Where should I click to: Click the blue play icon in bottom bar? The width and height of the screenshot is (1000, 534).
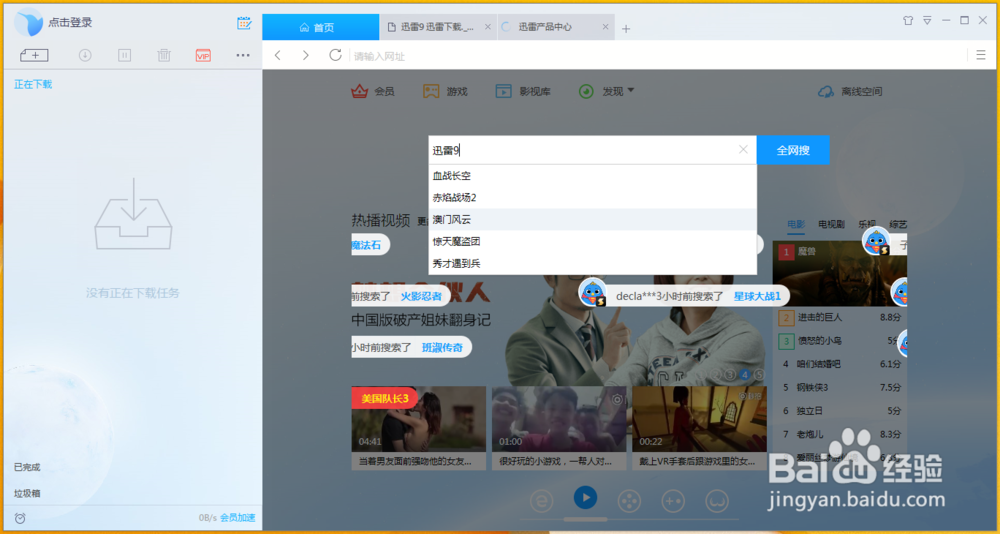[585, 498]
